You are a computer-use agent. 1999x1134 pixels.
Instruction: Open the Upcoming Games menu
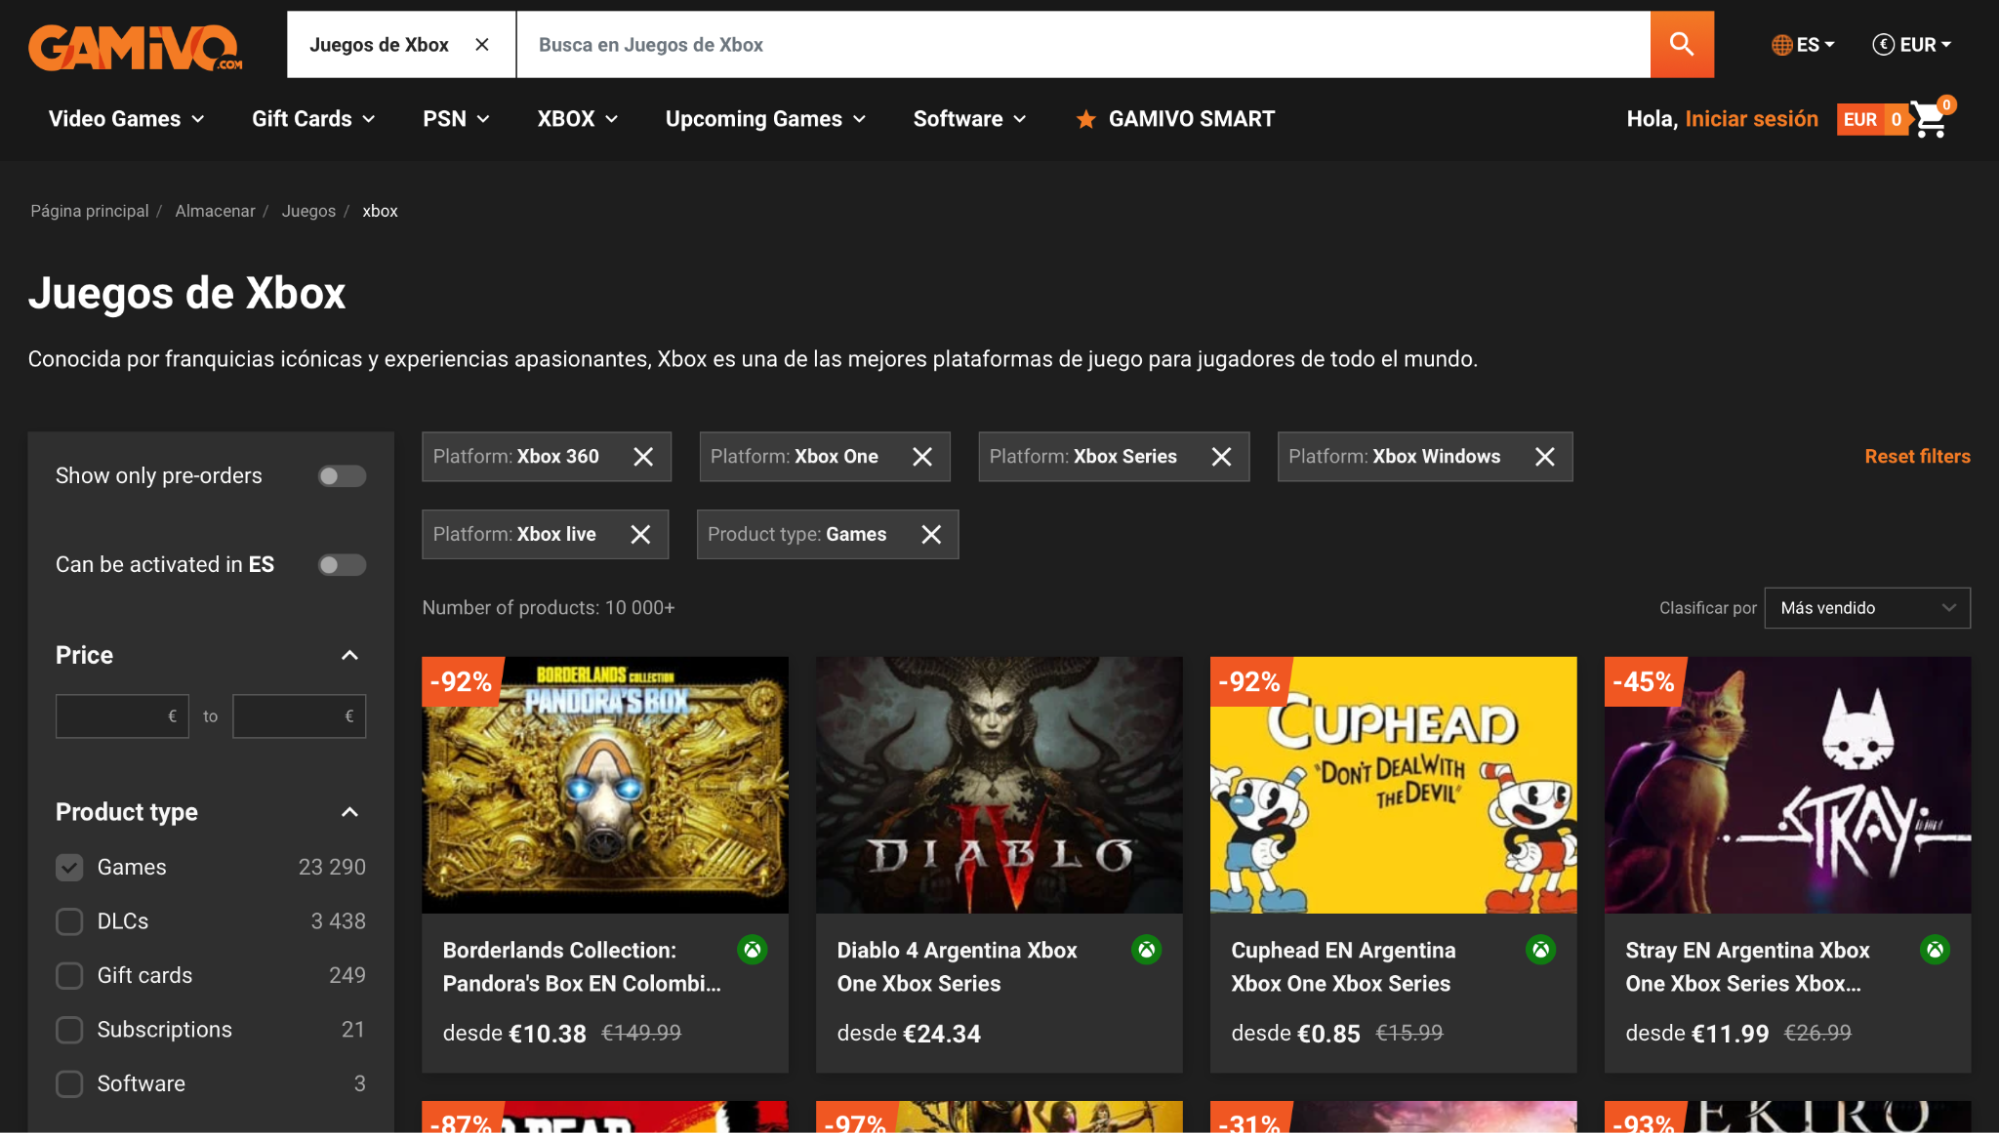tap(765, 119)
